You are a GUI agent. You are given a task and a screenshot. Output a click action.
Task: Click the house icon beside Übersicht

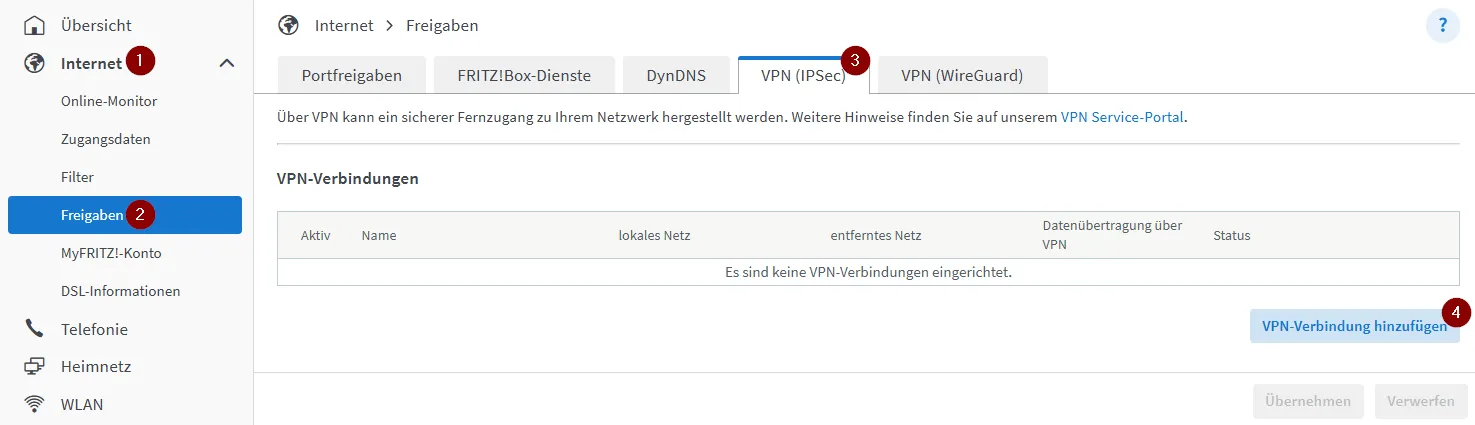click(x=35, y=25)
